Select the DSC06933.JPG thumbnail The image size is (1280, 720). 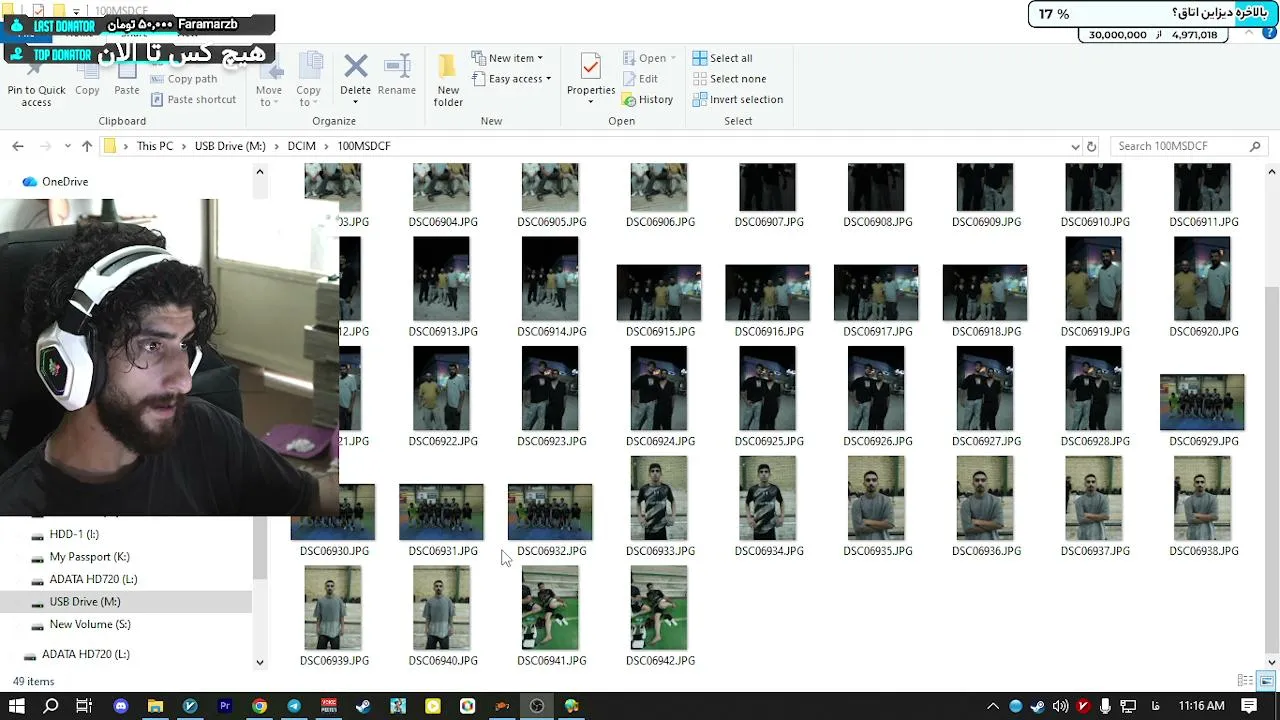[659, 498]
